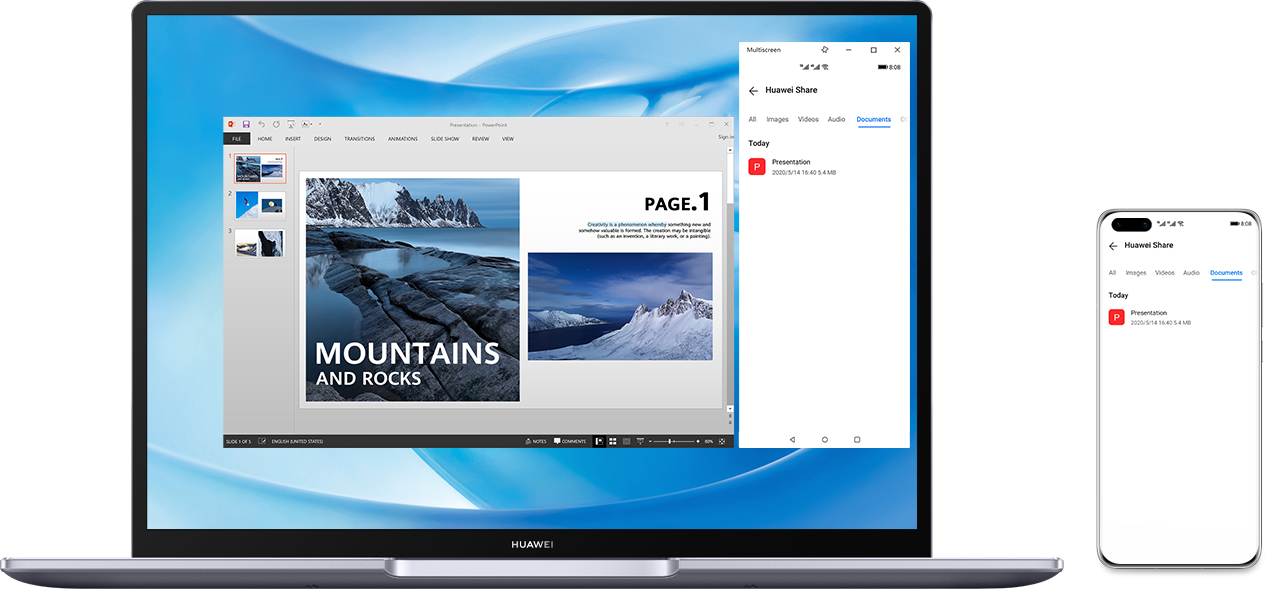The image size is (1266, 589).
Task: Select the DESIGN ribbon tab
Action: coord(322,139)
